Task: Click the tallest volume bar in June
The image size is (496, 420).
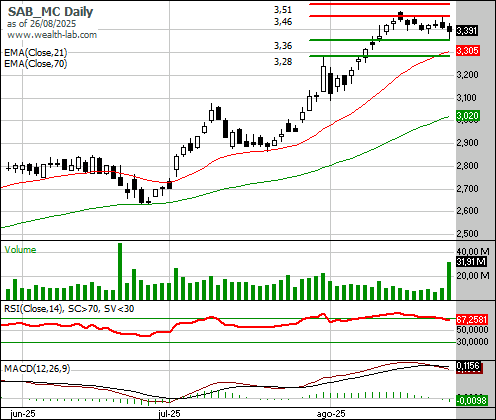Action: click(120, 271)
